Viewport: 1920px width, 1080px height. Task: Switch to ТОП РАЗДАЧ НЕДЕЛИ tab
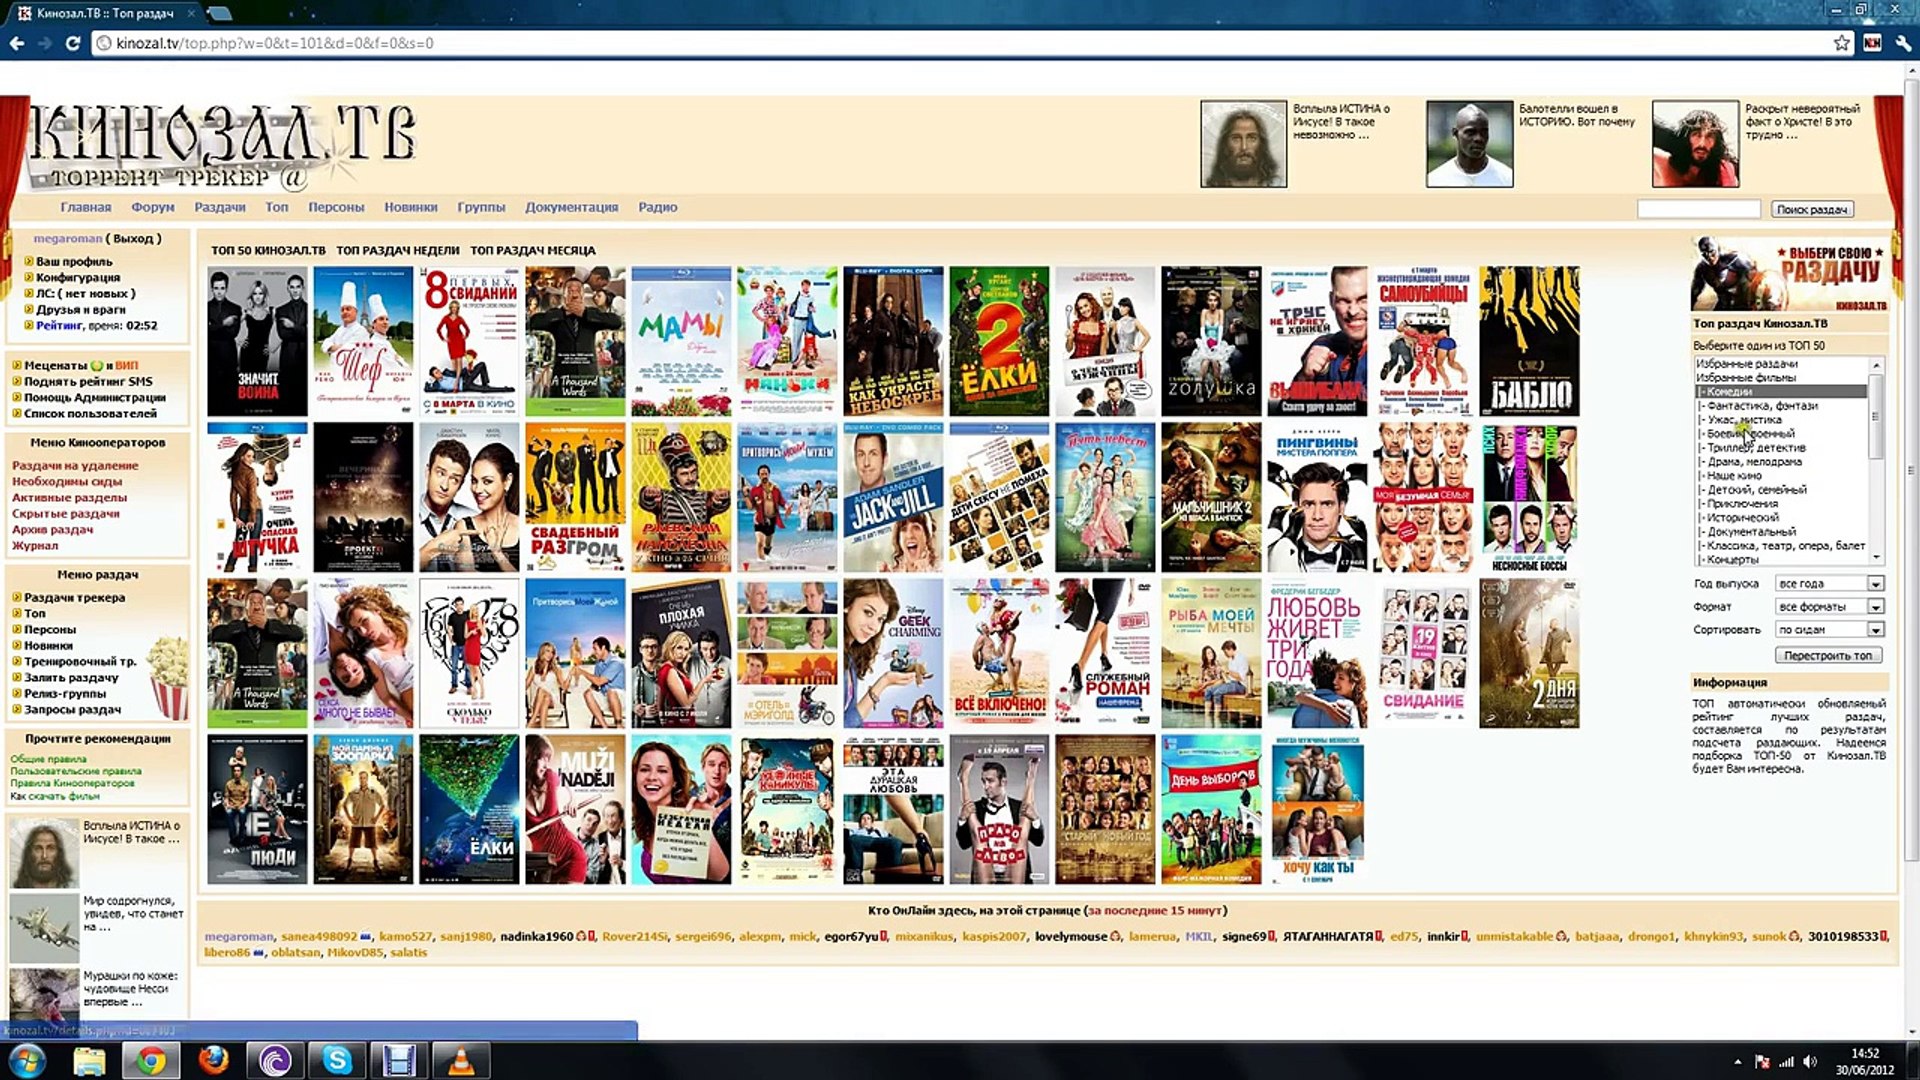[x=397, y=251]
